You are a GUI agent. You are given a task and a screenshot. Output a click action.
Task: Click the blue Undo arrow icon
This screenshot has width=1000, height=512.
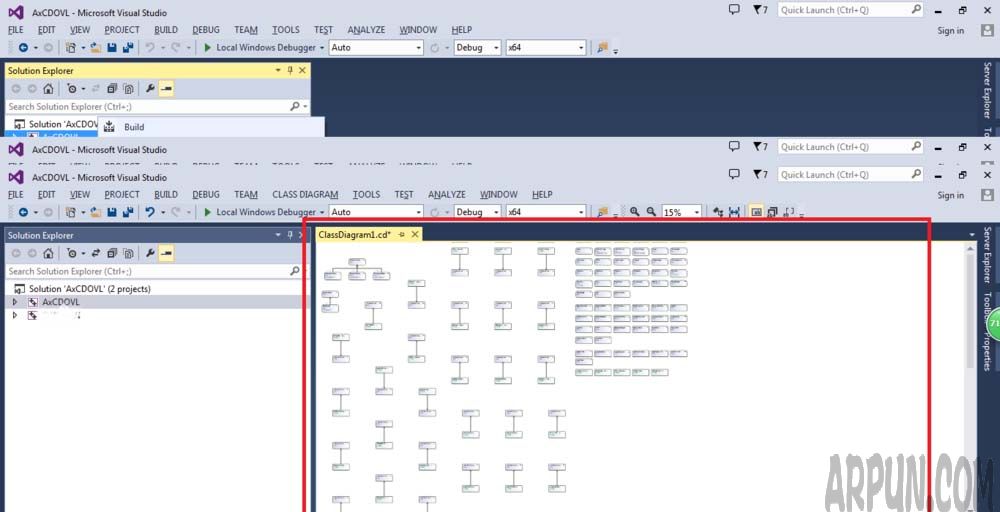(150, 212)
